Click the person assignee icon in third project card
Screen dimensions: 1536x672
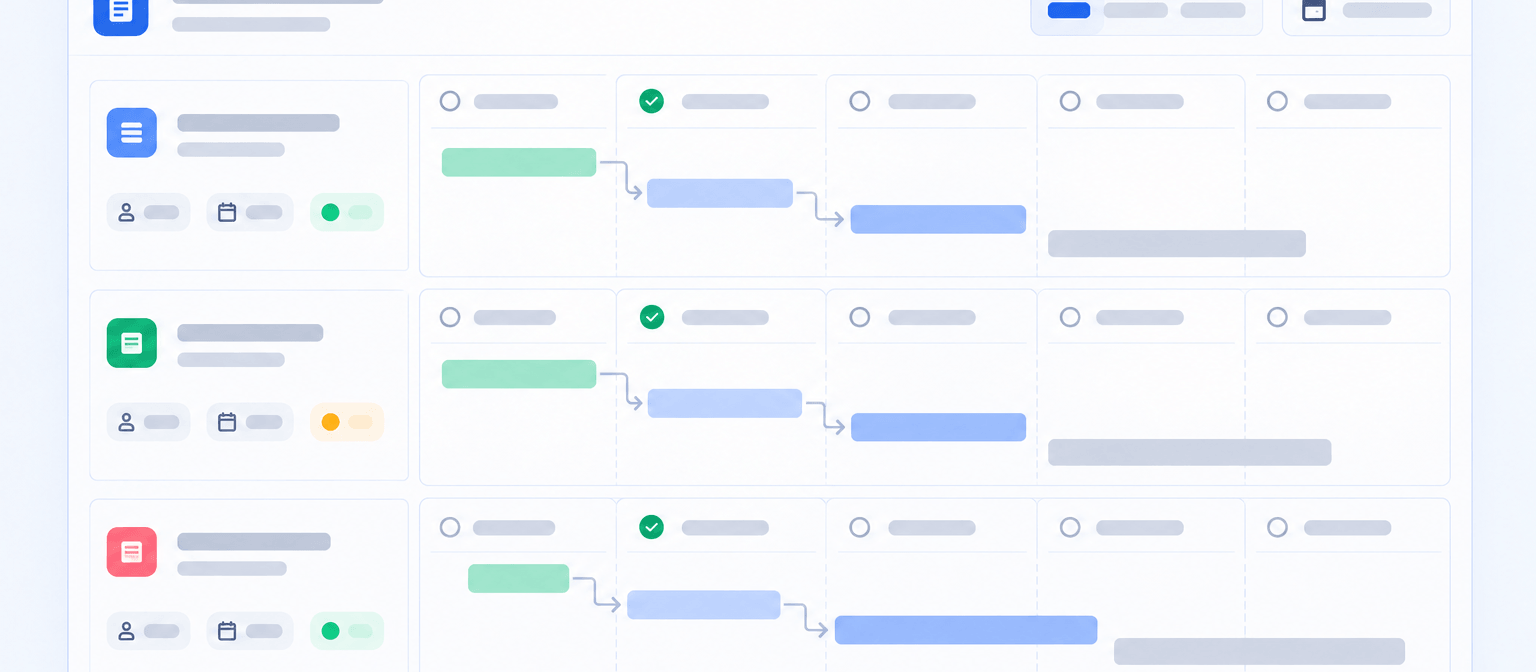point(126,631)
